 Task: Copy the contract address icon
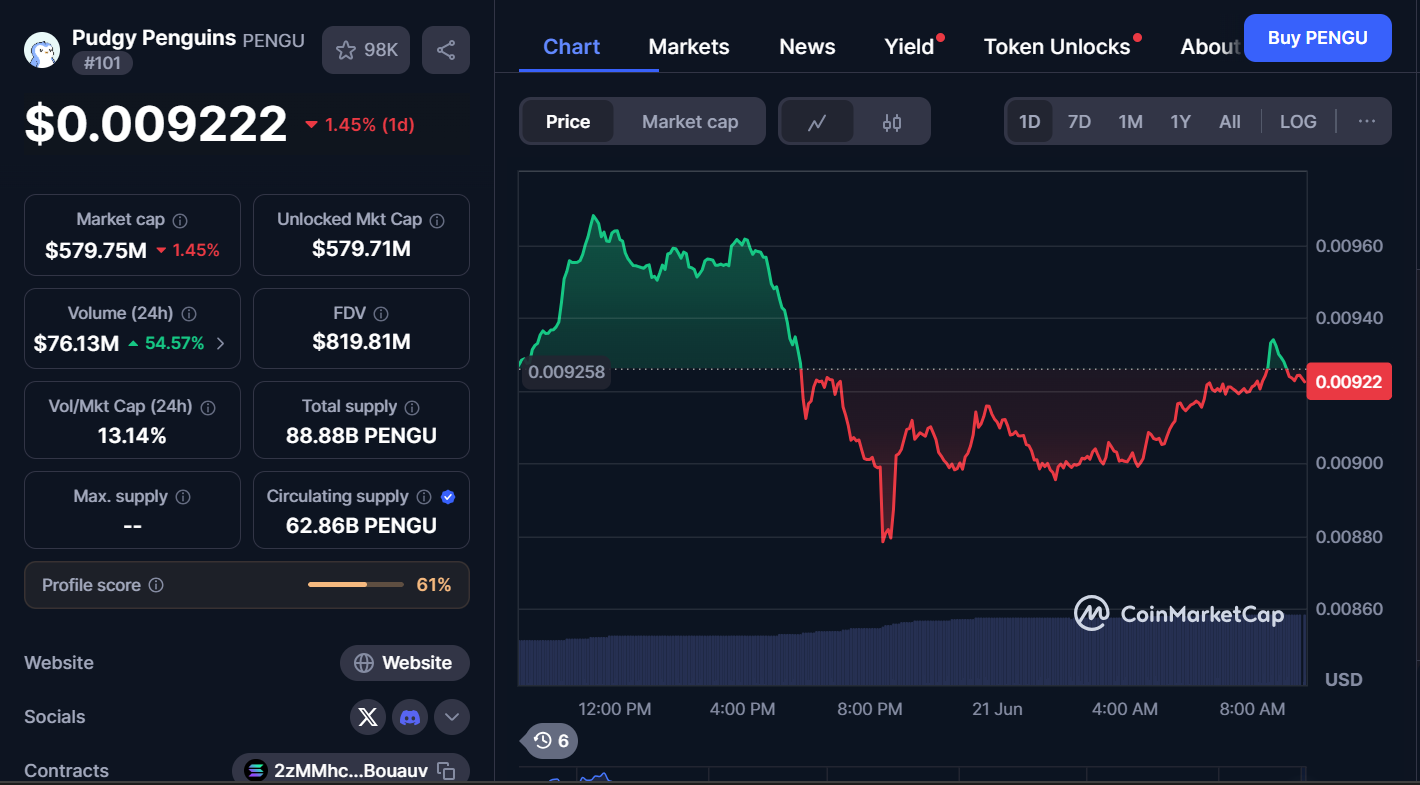pyautogui.click(x=447, y=771)
